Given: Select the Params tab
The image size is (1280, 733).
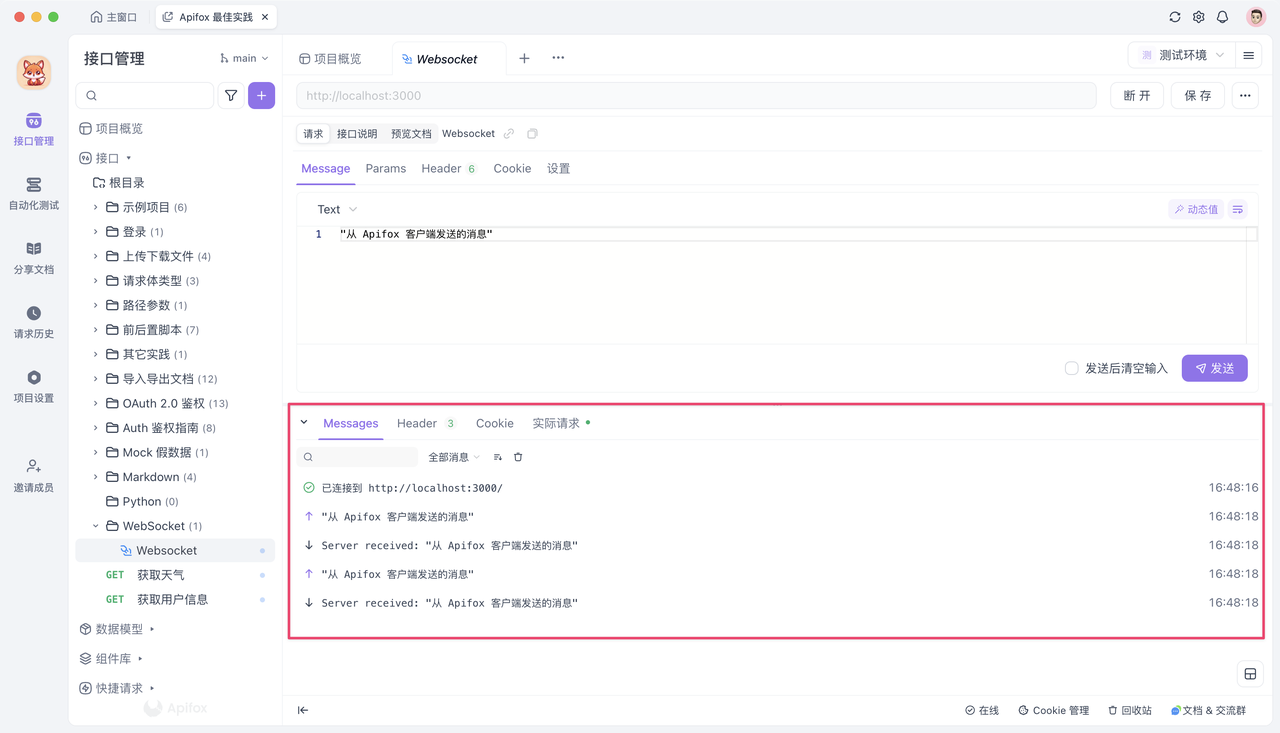Looking at the screenshot, I should coord(386,168).
